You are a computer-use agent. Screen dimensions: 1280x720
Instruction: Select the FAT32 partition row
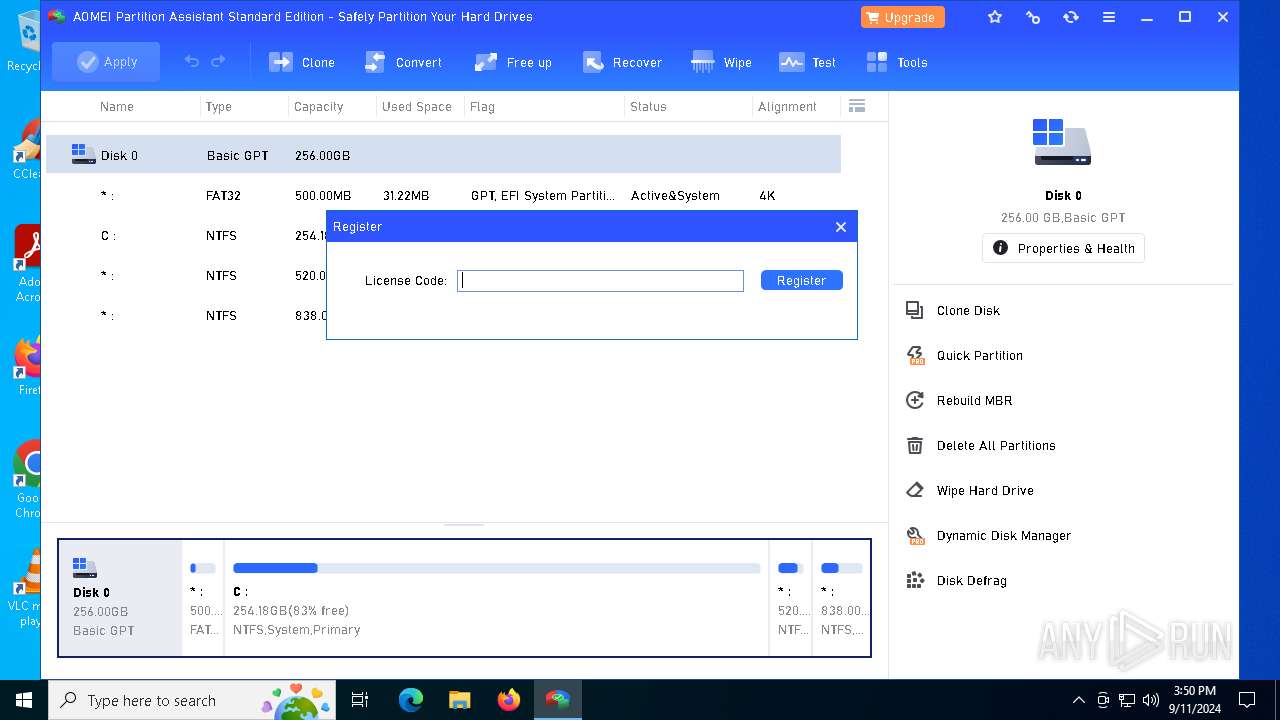(x=443, y=196)
